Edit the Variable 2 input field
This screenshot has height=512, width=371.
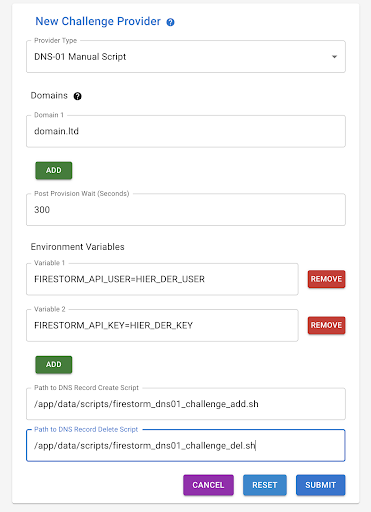click(162, 325)
